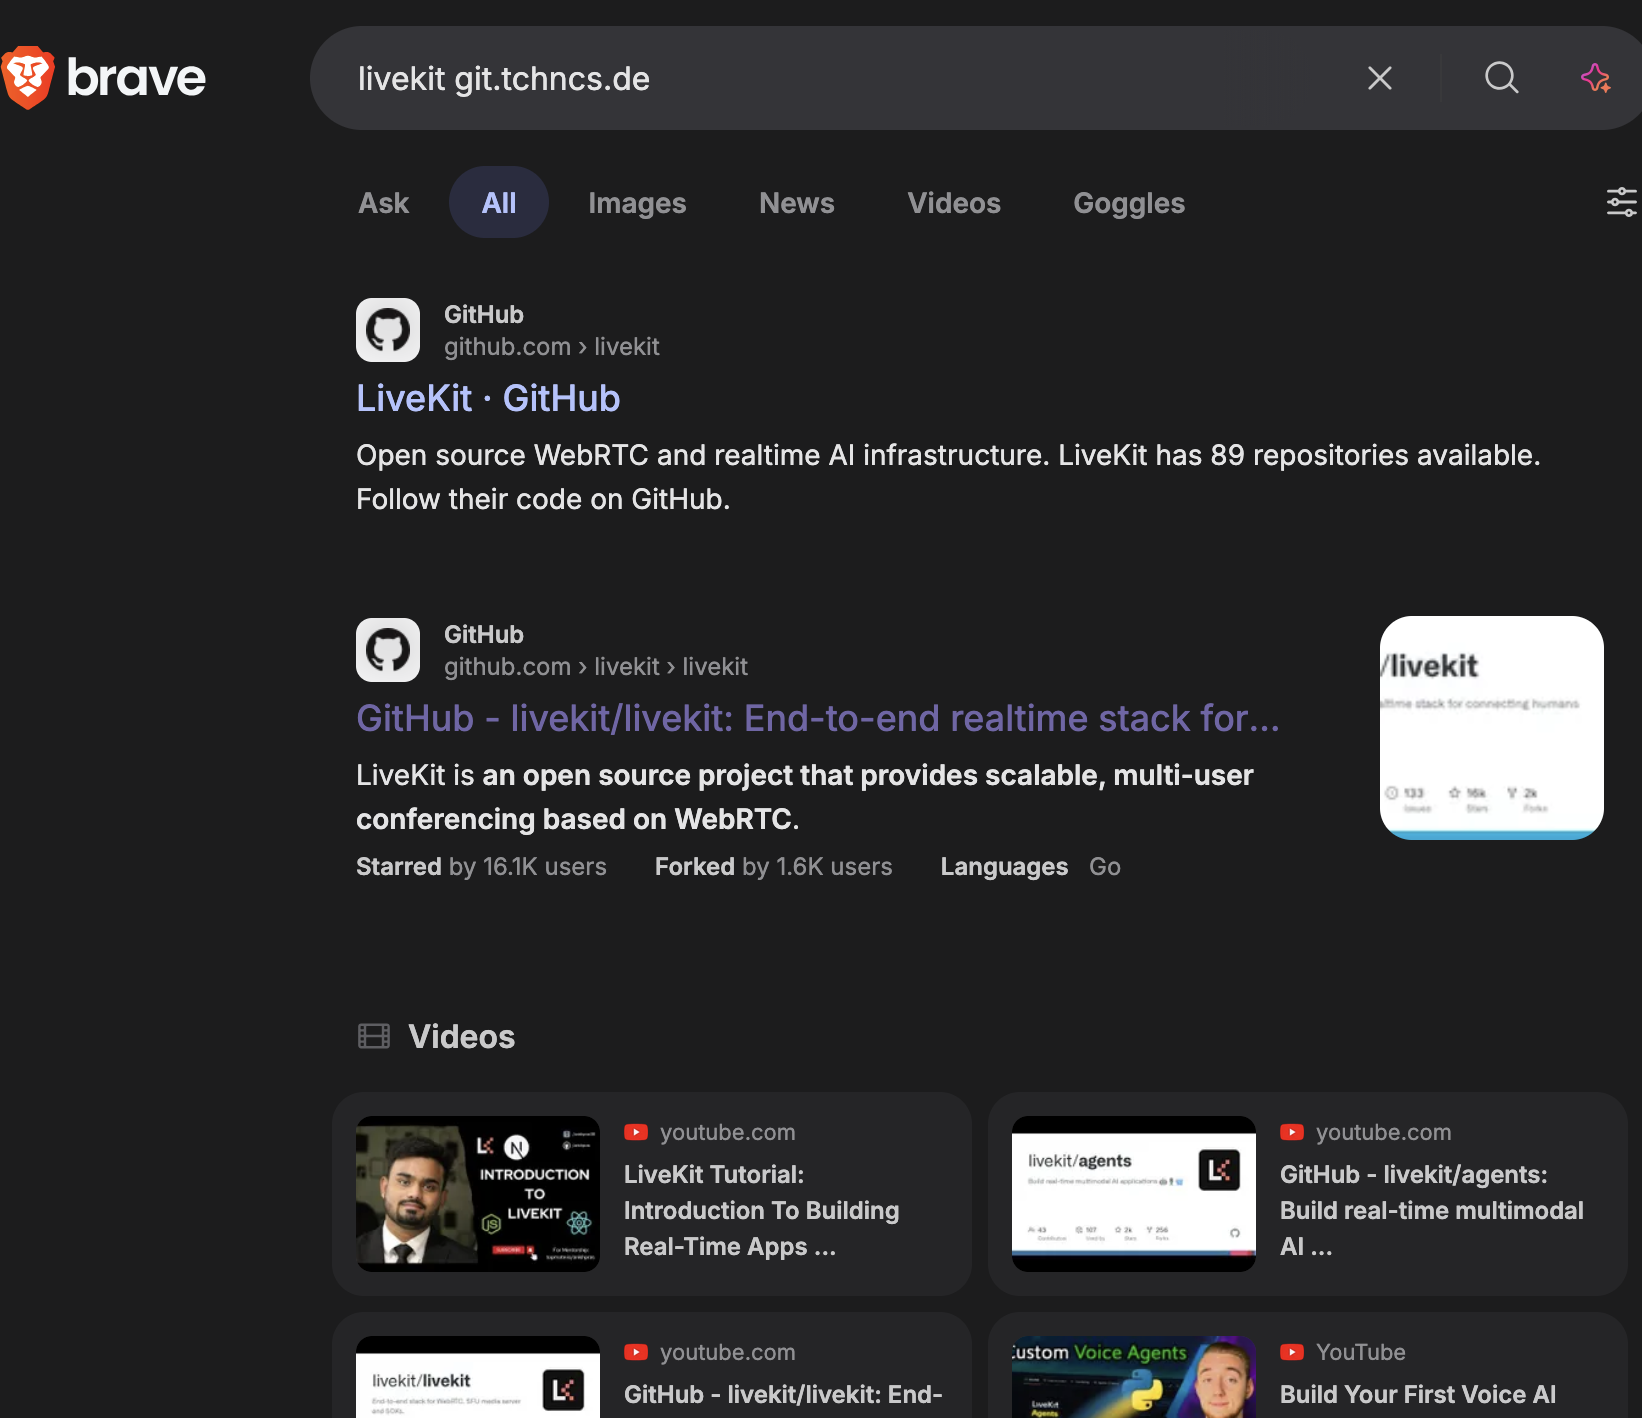Click the Videos section heading
This screenshot has width=1642, height=1418.
[x=461, y=1036]
